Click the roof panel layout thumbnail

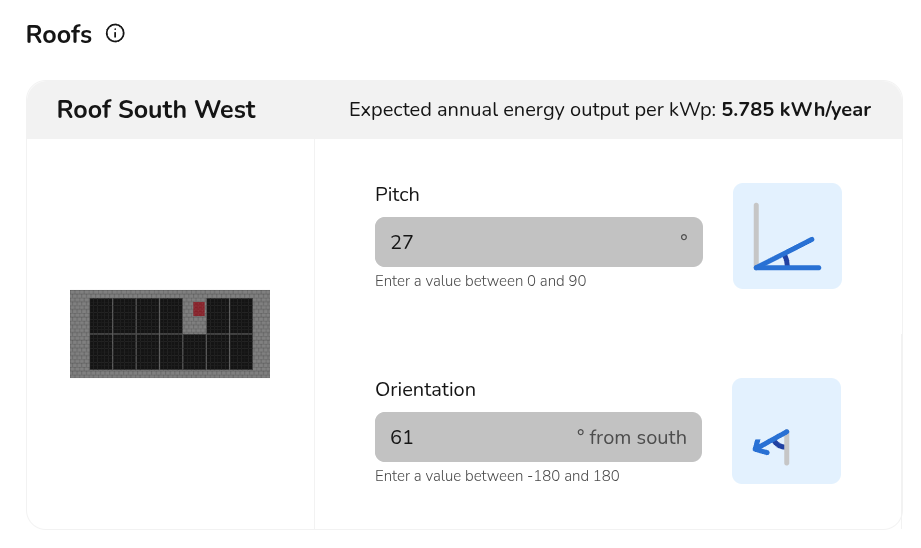tap(170, 334)
